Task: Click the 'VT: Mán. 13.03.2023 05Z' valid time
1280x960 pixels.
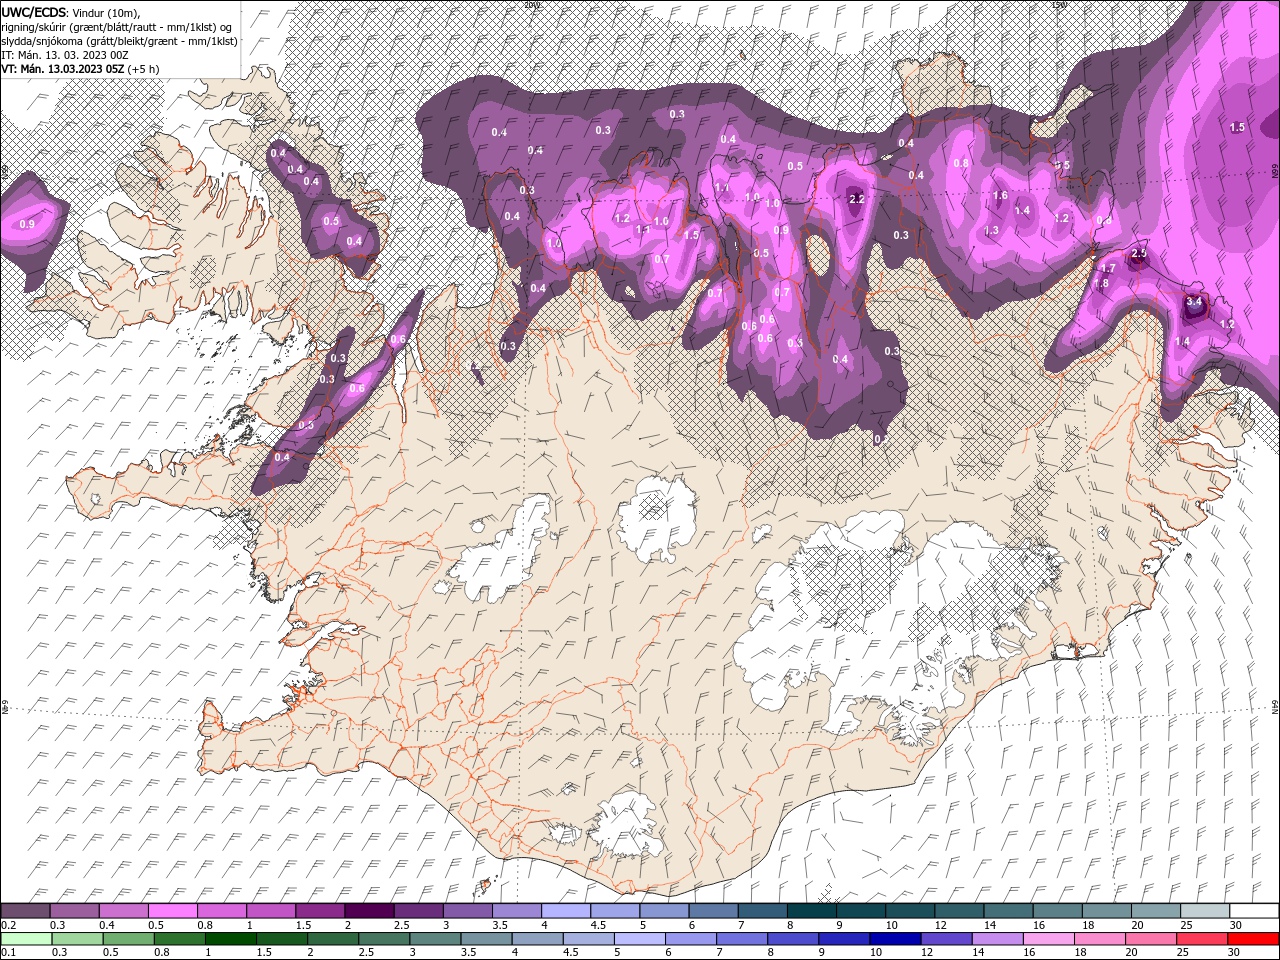Action: coord(62,69)
